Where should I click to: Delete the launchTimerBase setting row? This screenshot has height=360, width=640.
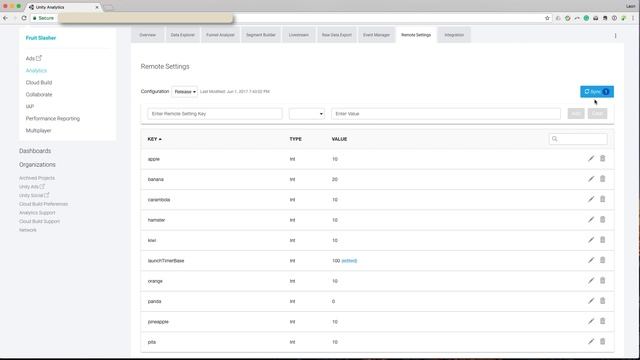(602, 260)
